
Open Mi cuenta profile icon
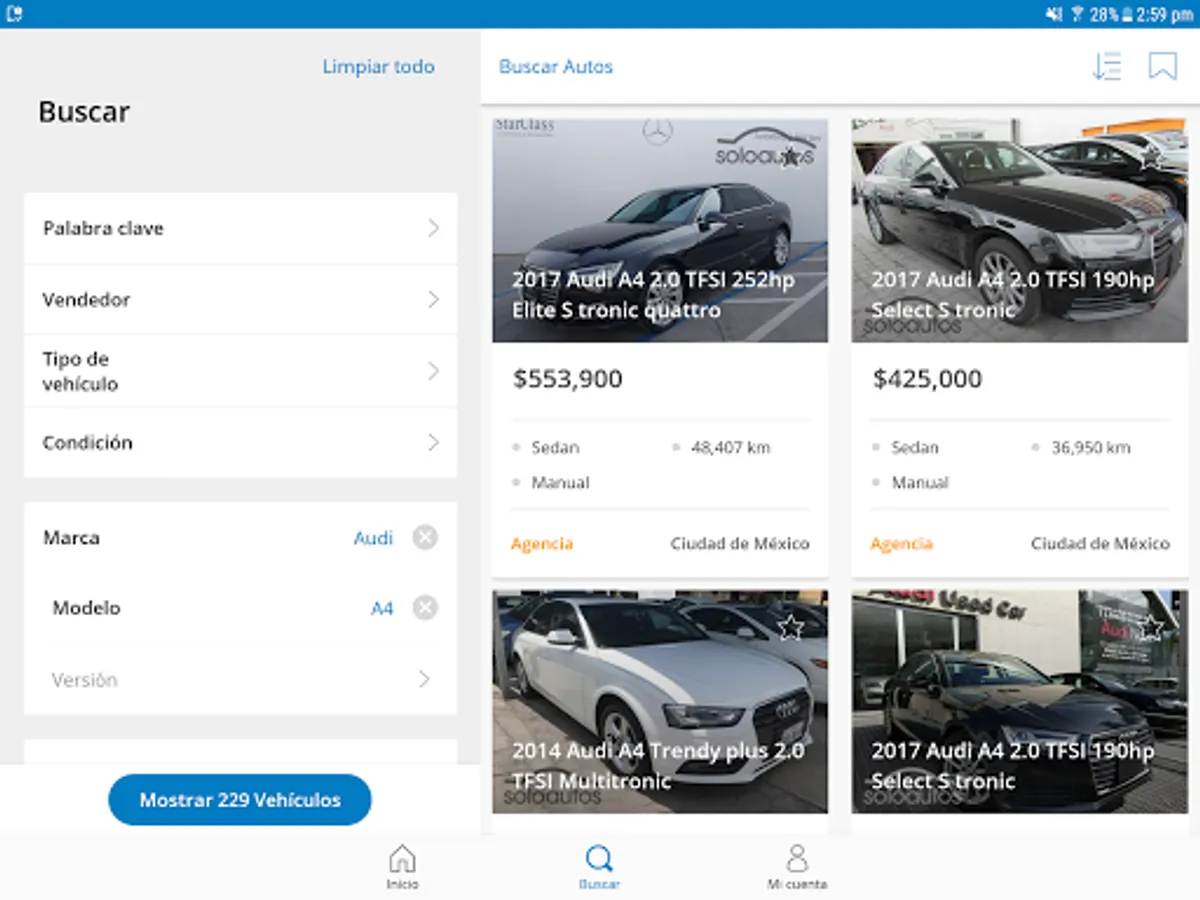tap(797, 867)
